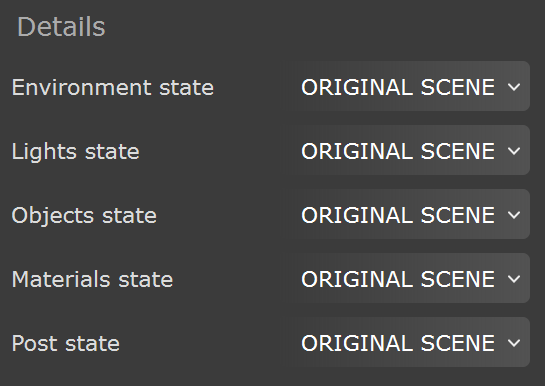Viewport: 545px width, 386px height.
Task: Open the Materials state ORIGINAL SCENE dropdown
Action: tap(412, 278)
